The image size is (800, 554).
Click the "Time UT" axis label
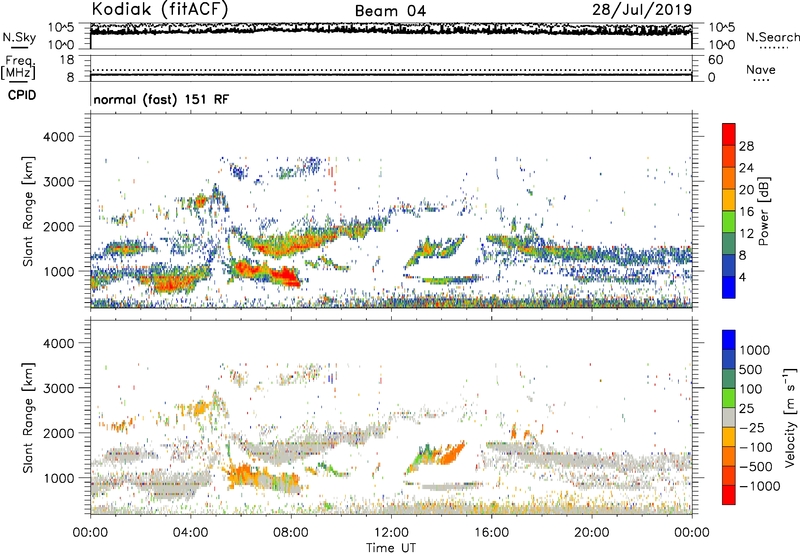(391, 548)
